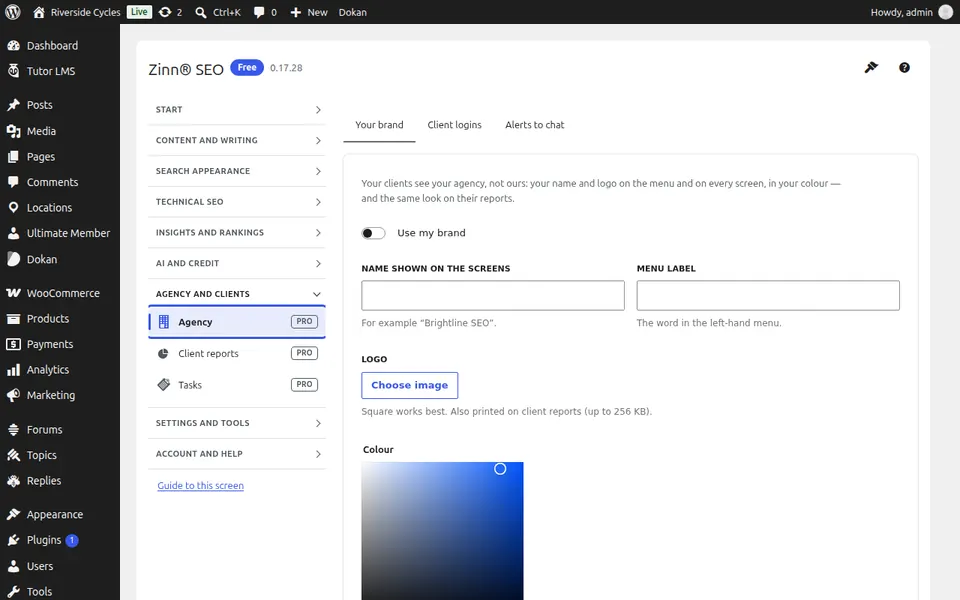Click the WordPress logo in admin bar
This screenshot has height=600, width=960.
pos(13,12)
